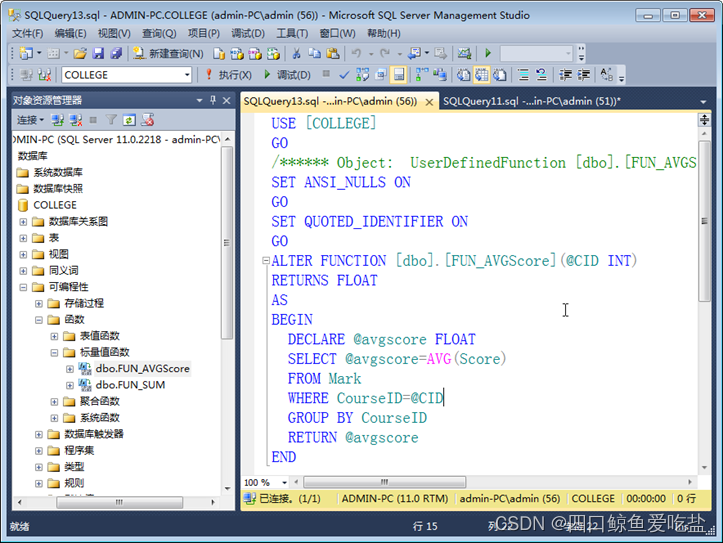The width and height of the screenshot is (723, 543).
Task: Click the New Project toolbar icon
Action: click(x=25, y=53)
